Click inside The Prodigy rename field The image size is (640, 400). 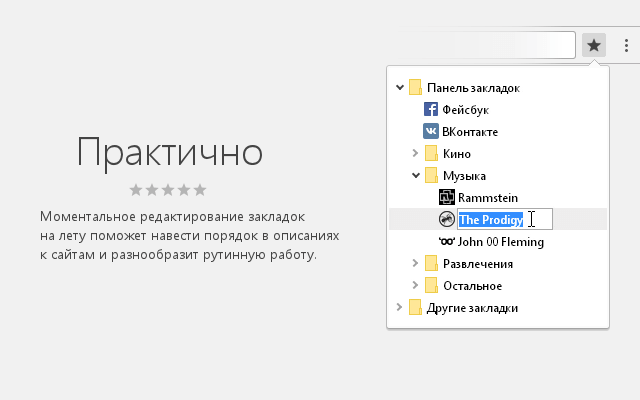[505, 219]
